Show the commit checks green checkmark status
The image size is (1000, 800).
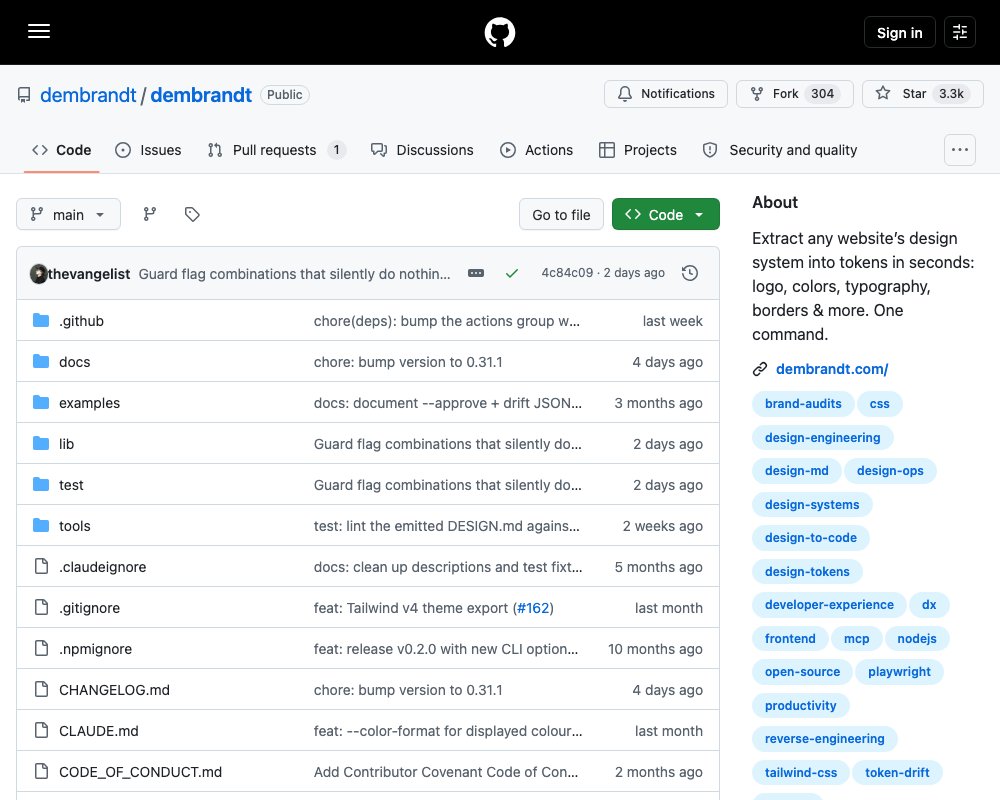(x=511, y=273)
